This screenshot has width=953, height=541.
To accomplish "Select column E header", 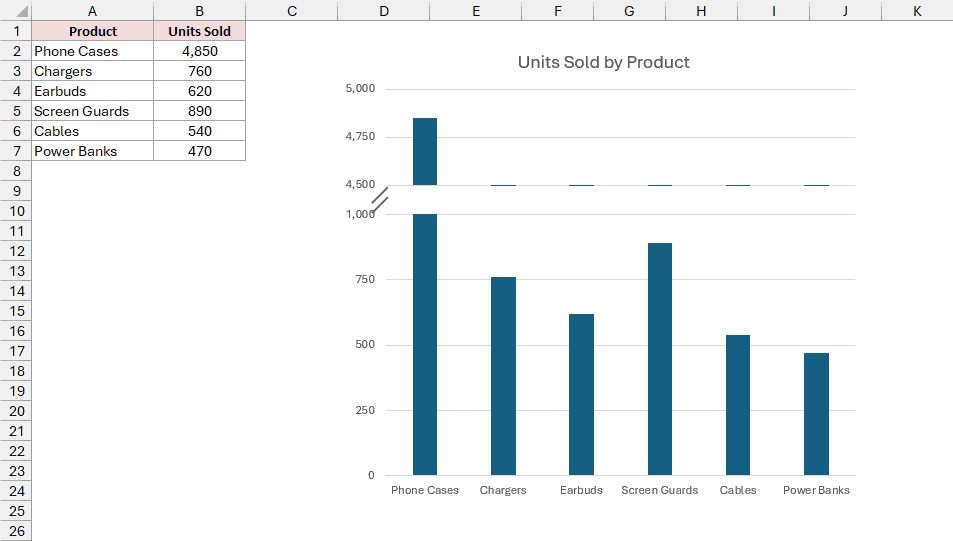I will pos(475,10).
